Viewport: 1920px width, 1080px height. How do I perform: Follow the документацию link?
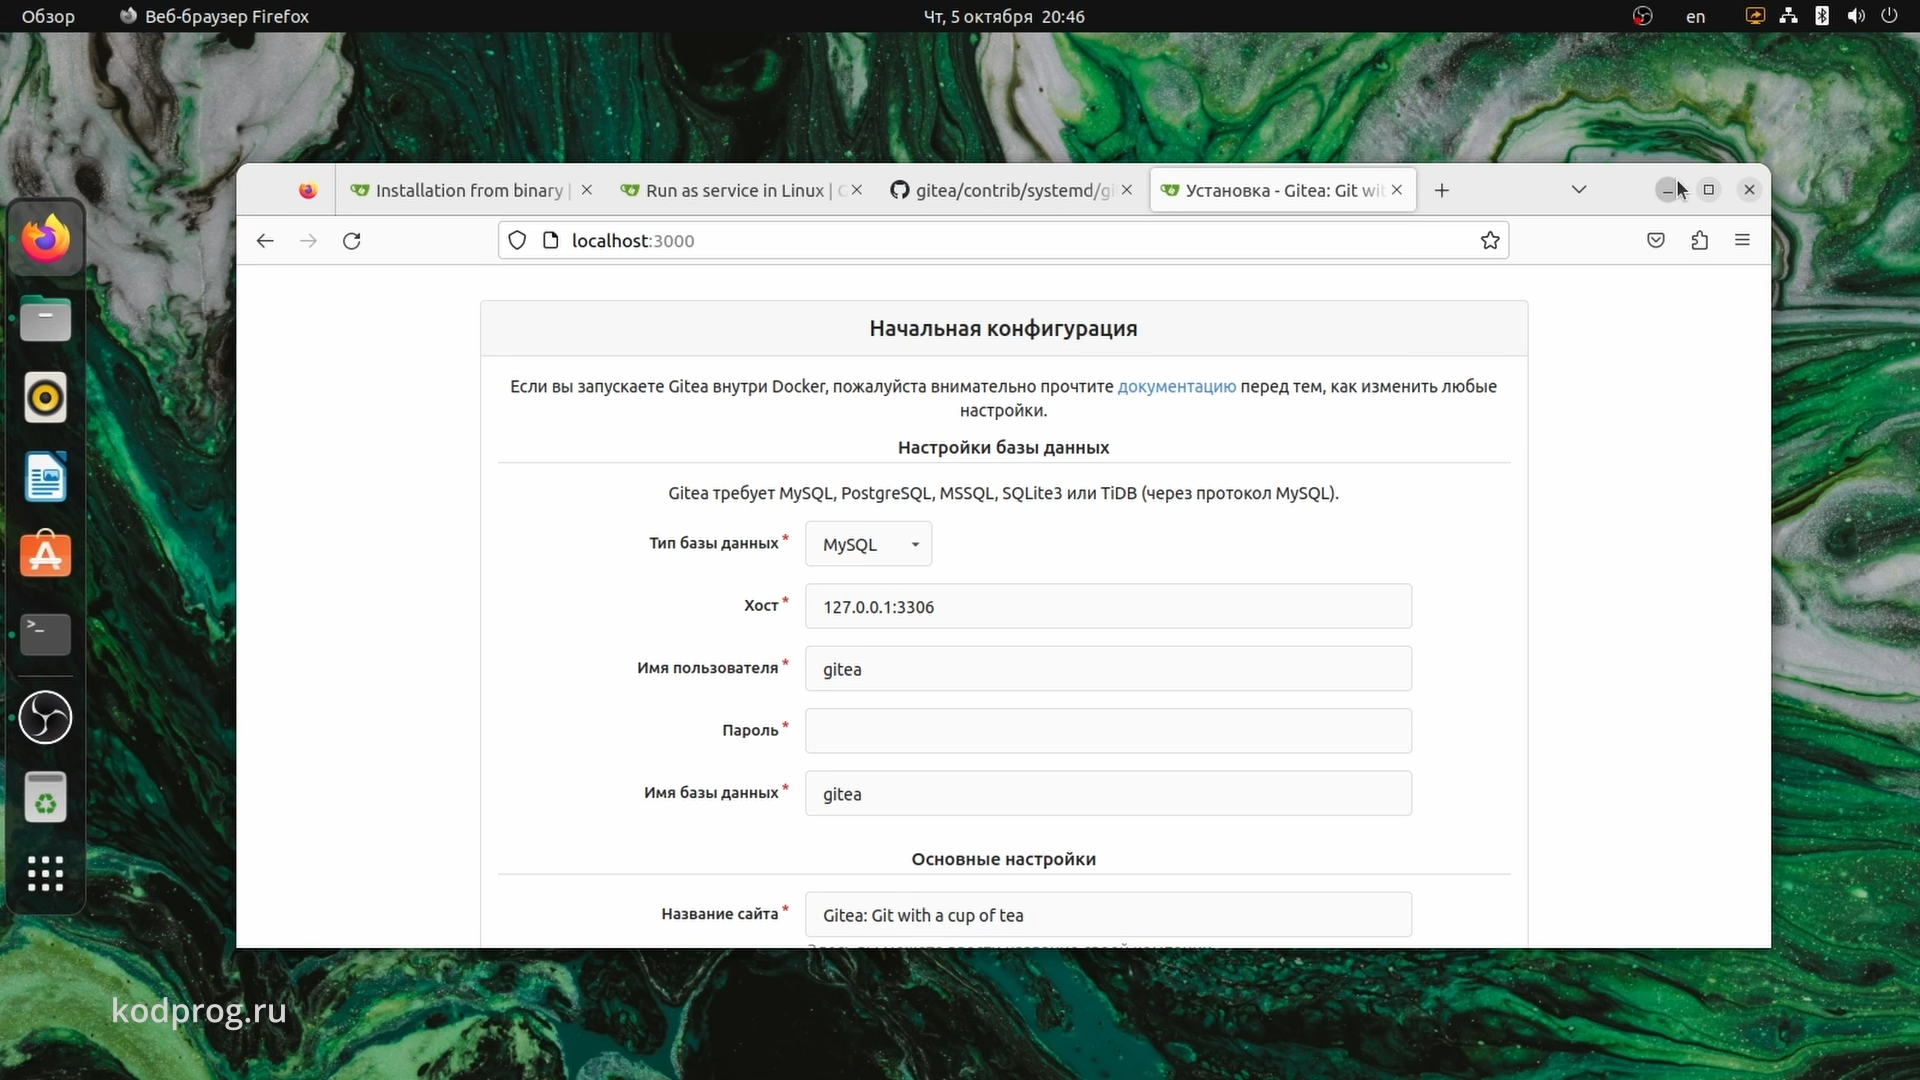click(1176, 387)
